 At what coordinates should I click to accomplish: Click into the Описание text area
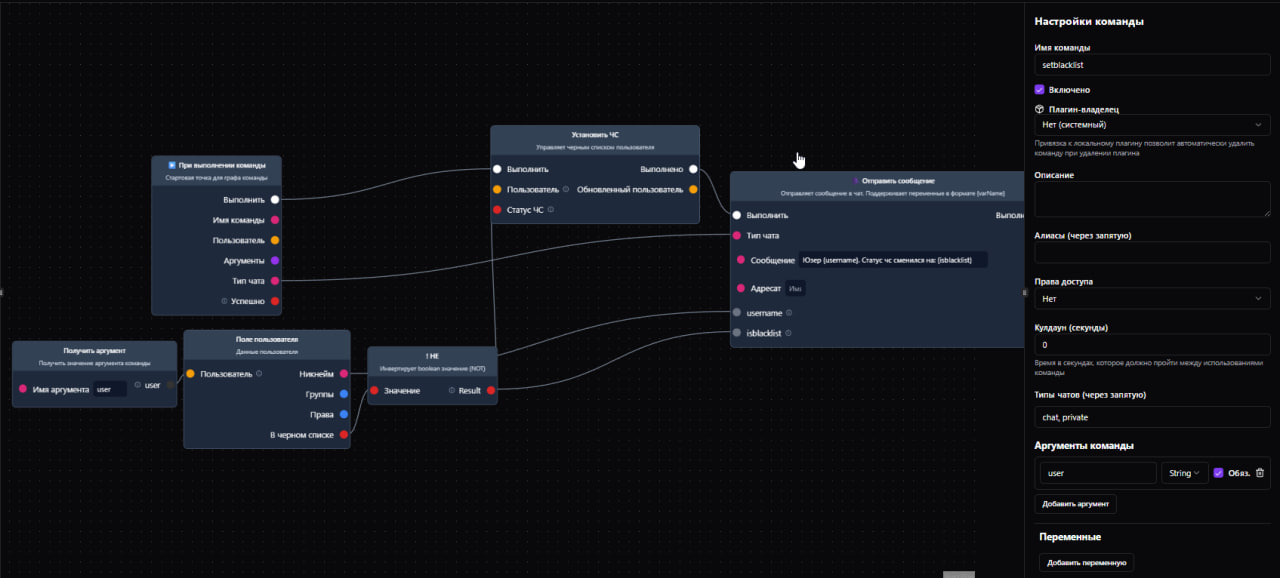click(x=1152, y=199)
